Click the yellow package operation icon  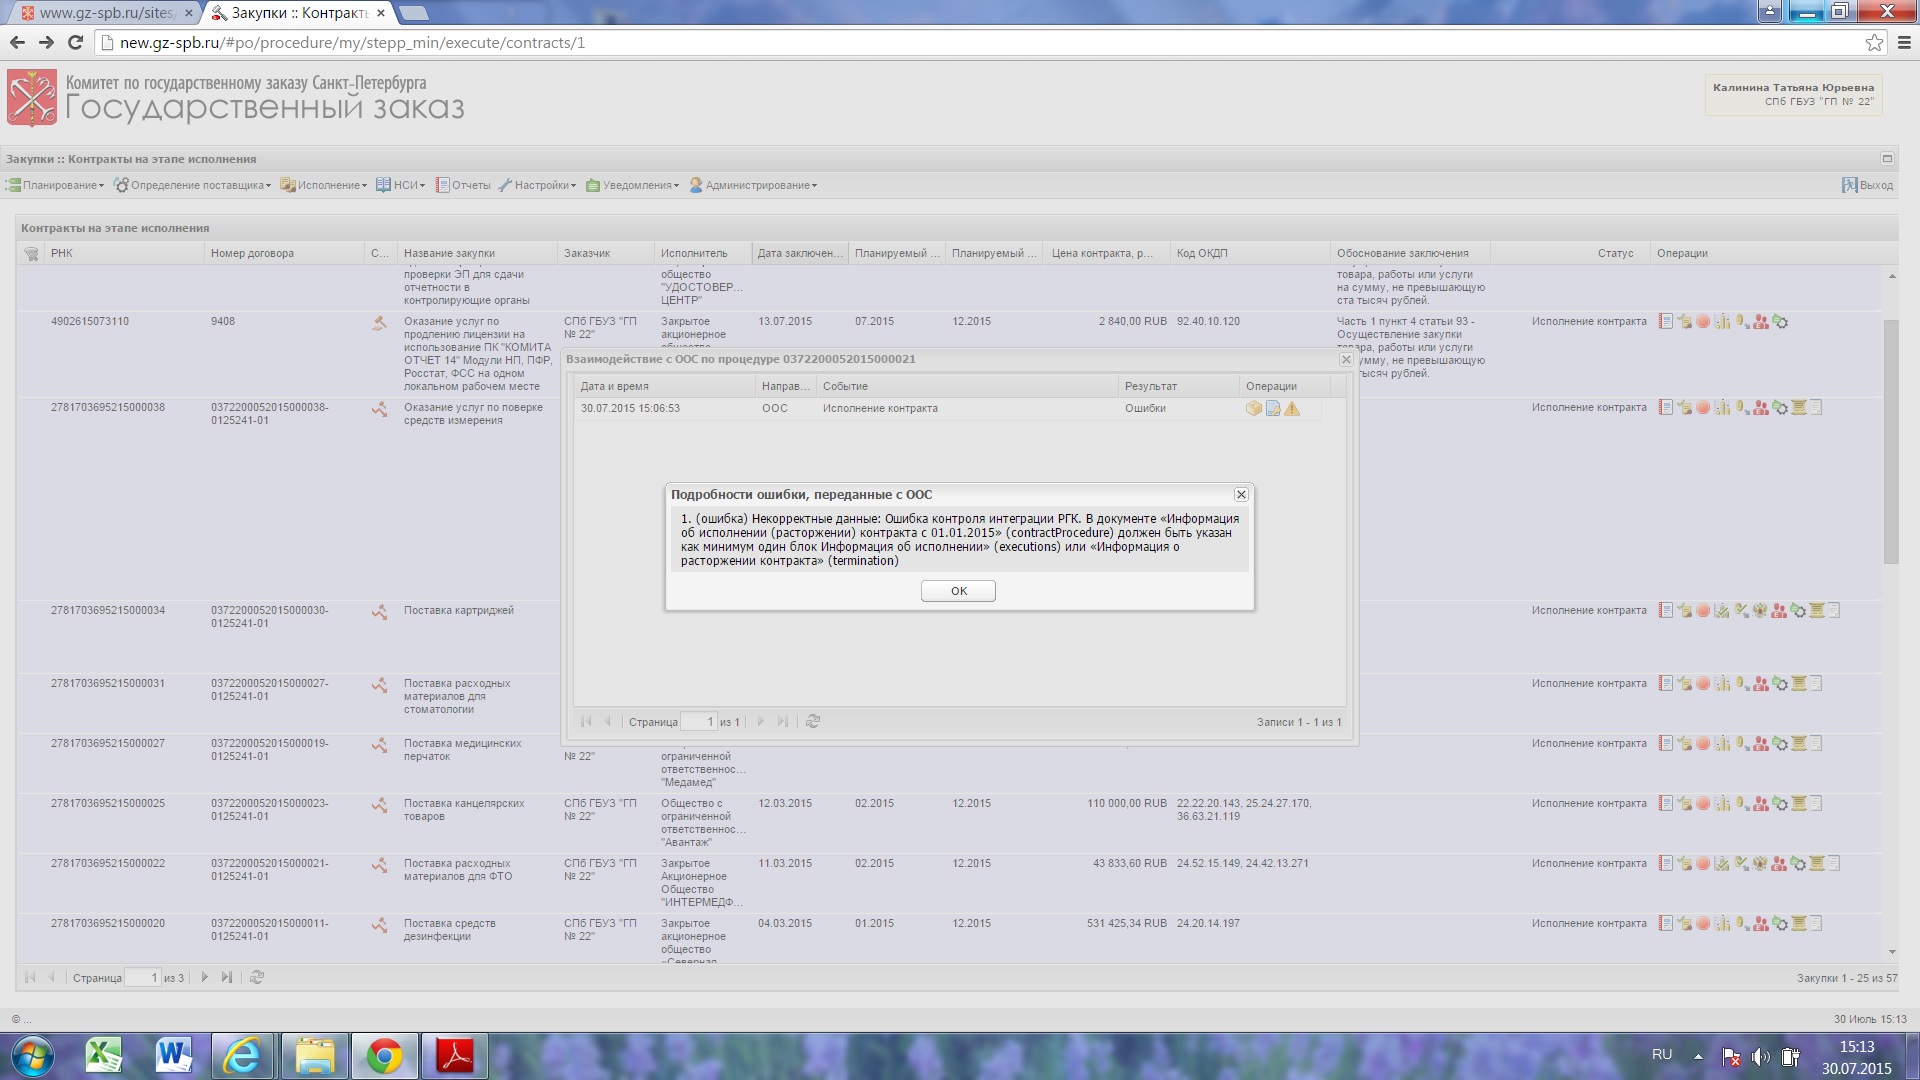(1253, 409)
